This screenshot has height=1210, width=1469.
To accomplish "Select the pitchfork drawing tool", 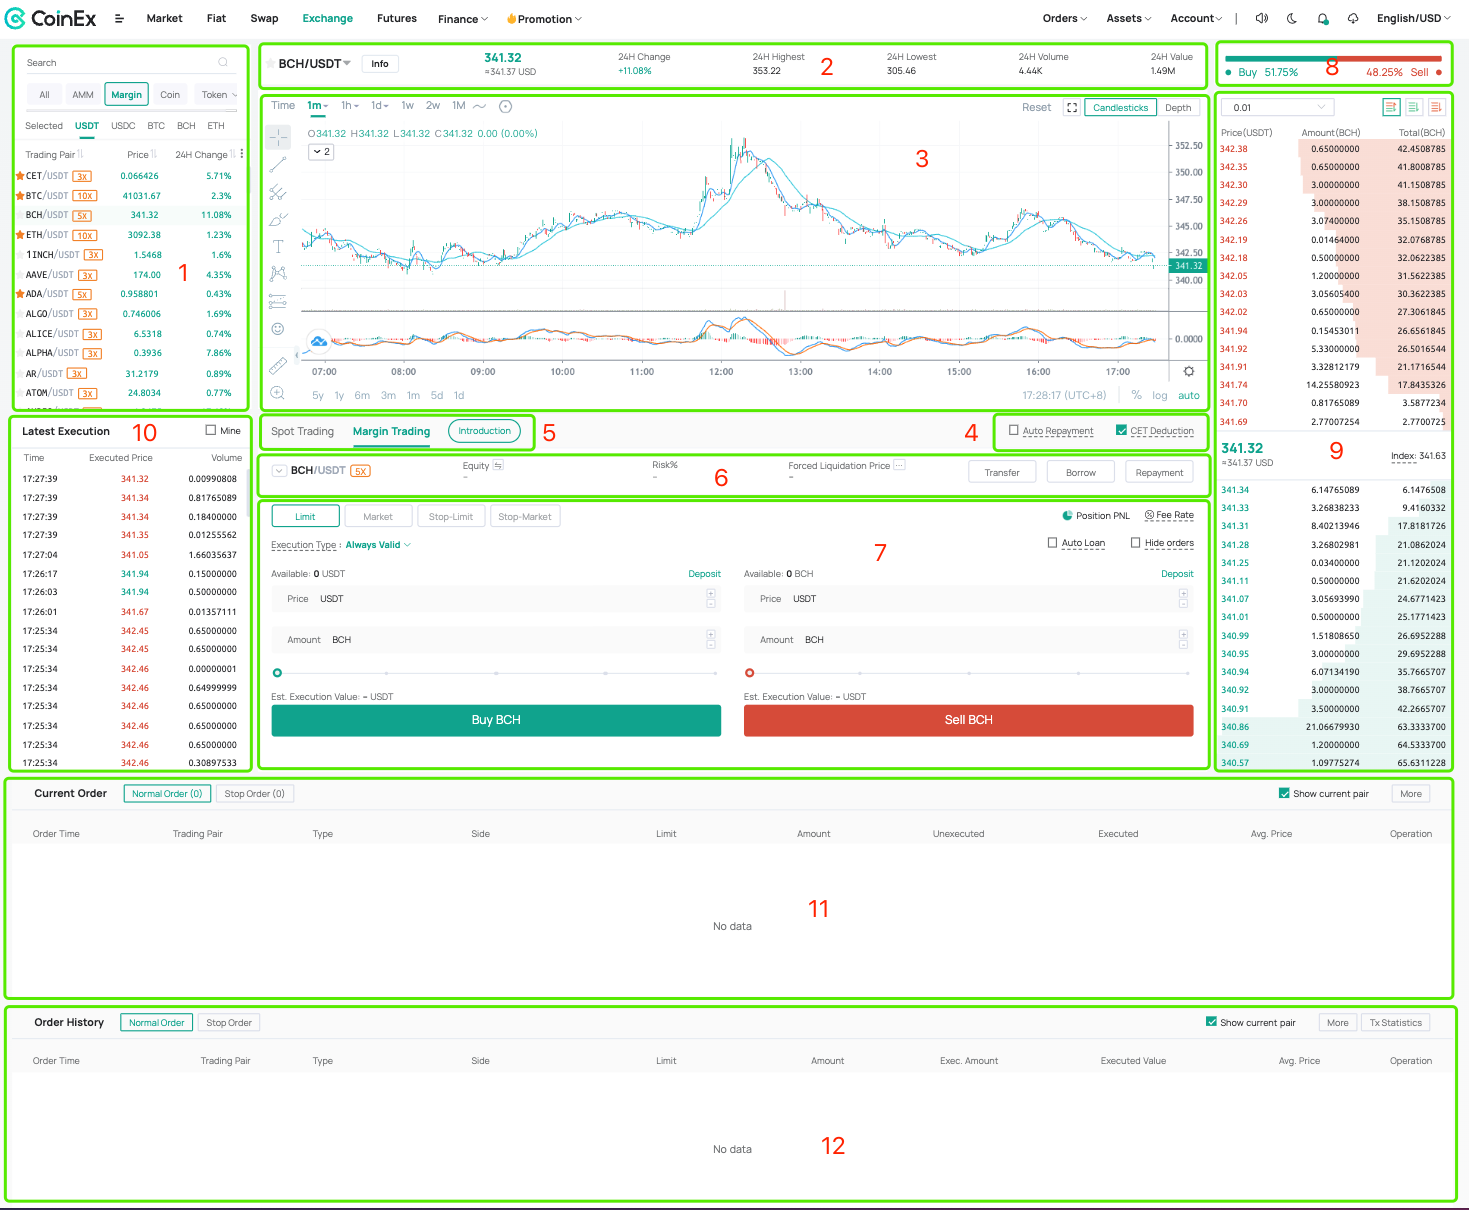I will click(x=278, y=192).
